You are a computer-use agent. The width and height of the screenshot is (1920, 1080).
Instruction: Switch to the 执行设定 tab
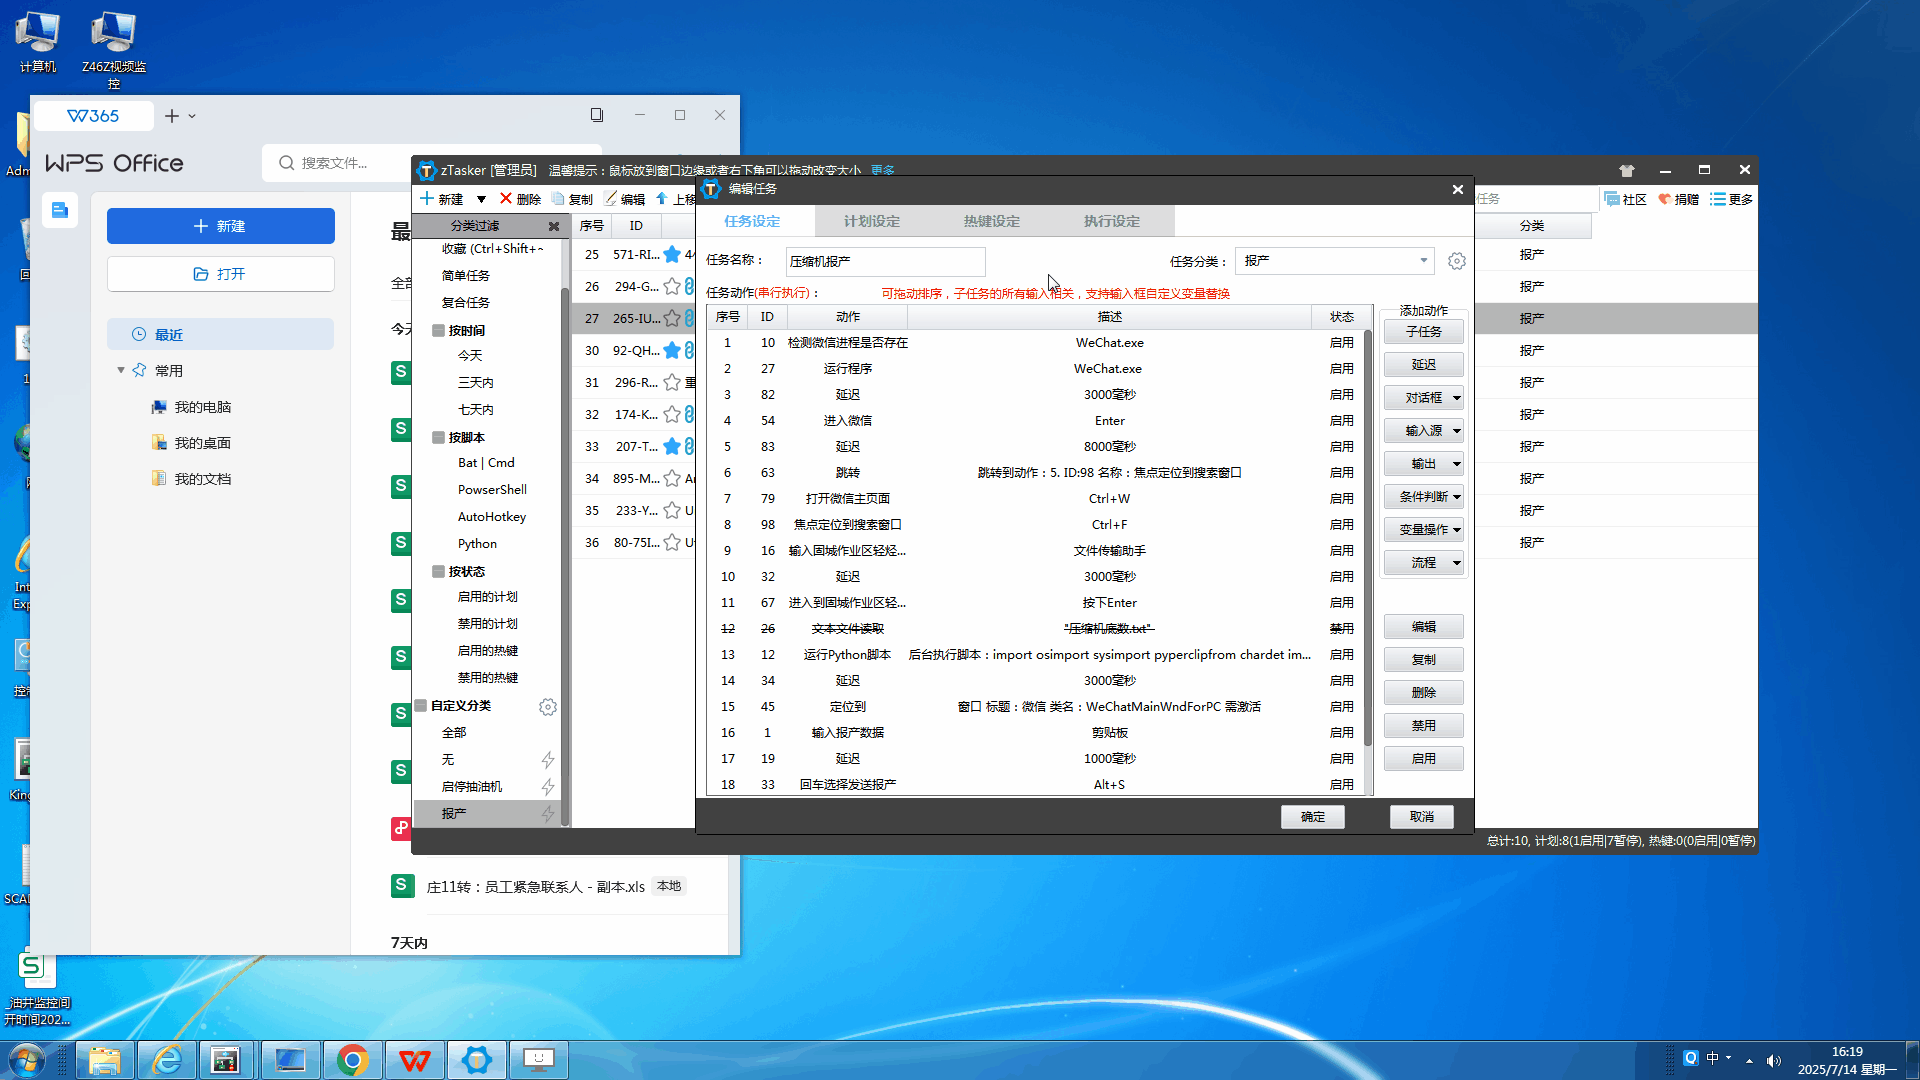point(1112,221)
